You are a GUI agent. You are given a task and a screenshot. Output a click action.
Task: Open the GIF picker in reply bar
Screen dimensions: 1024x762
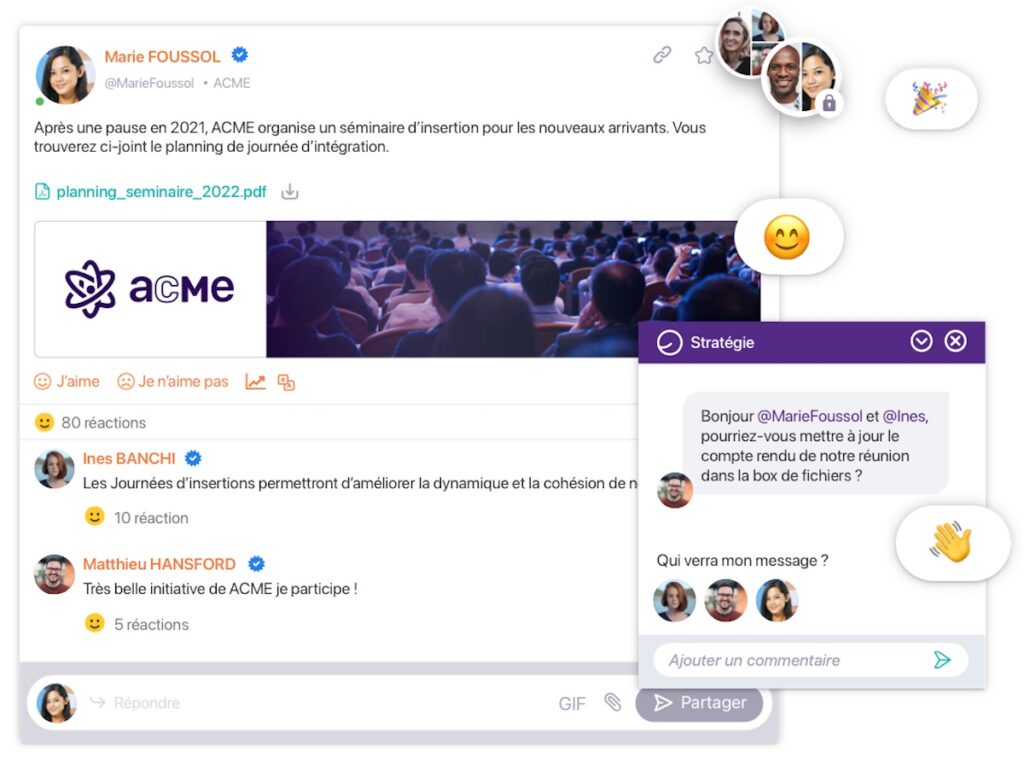click(572, 703)
